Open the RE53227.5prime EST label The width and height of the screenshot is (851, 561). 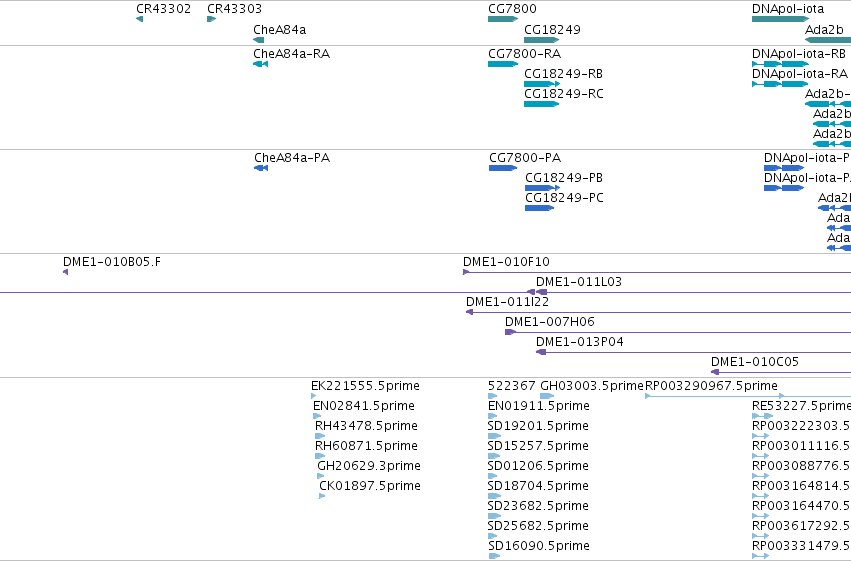pos(801,406)
